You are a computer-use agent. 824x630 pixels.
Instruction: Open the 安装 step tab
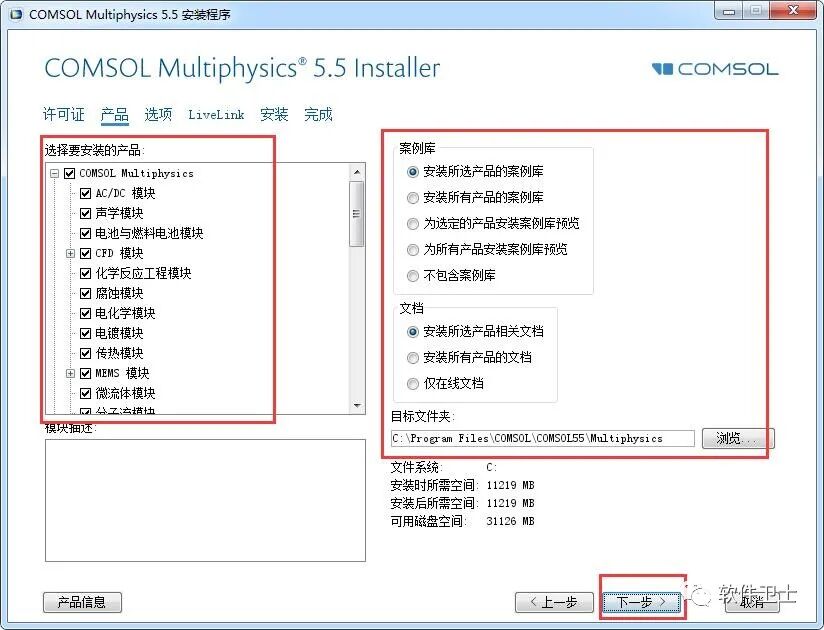(274, 114)
